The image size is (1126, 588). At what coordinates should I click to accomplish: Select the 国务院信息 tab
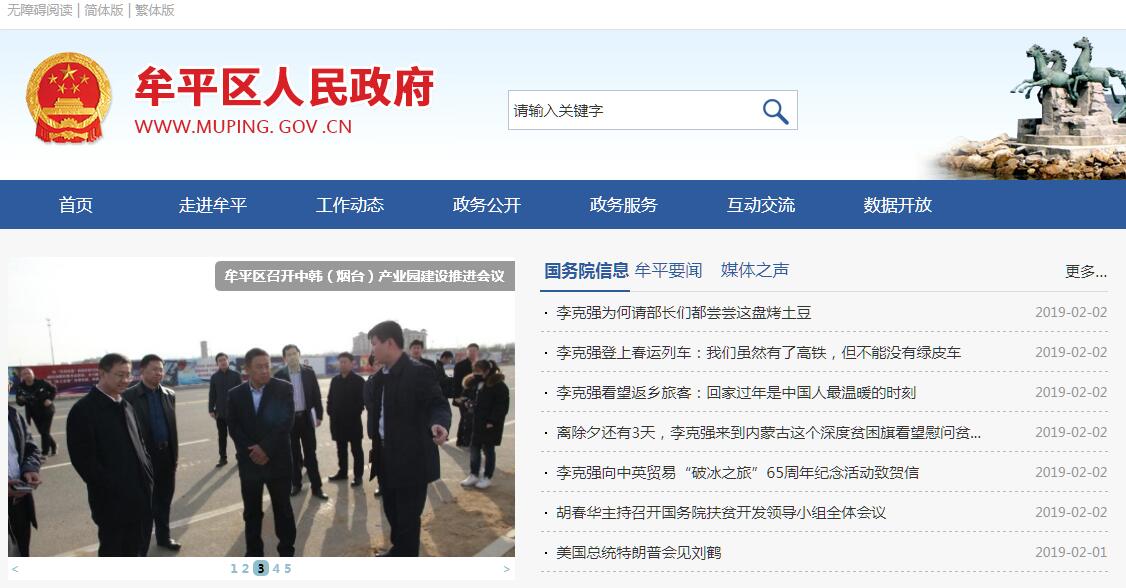click(586, 271)
